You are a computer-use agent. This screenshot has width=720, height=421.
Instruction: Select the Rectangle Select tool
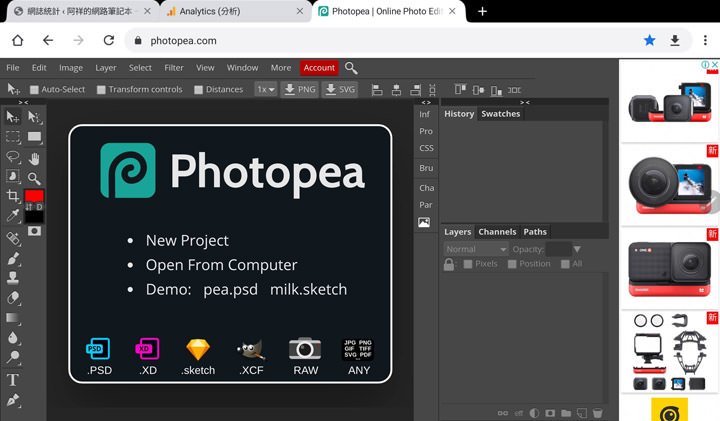(x=12, y=137)
